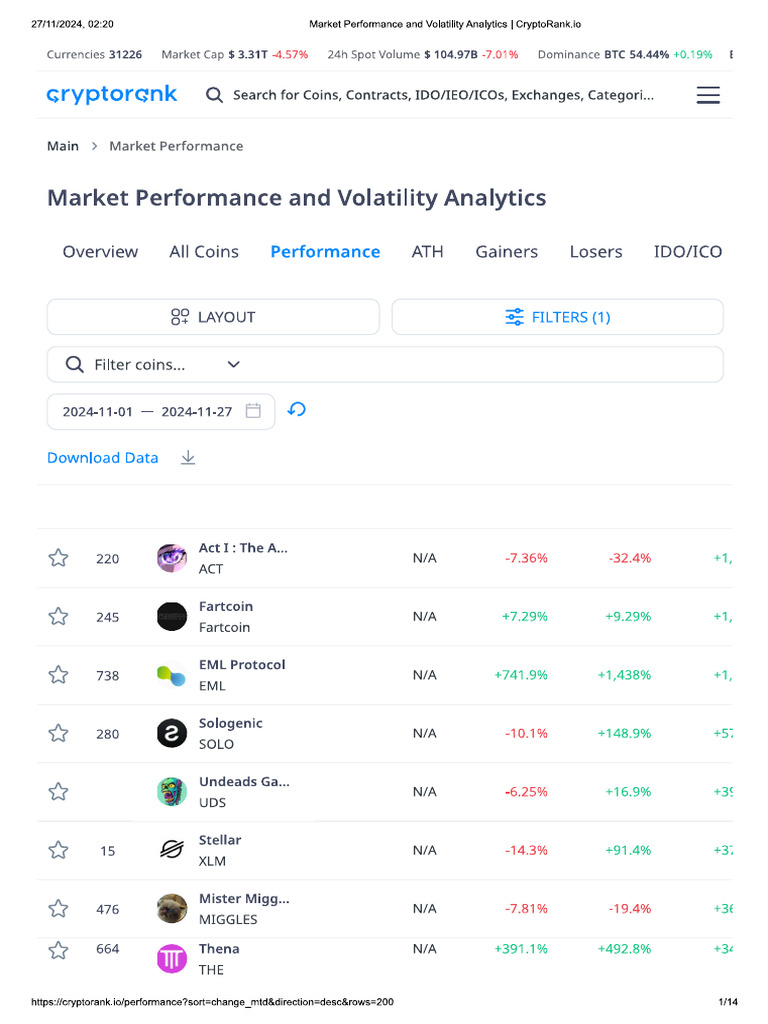Add Stellar to favorites with star
The width and height of the screenshot is (768, 1024).
coord(59,850)
